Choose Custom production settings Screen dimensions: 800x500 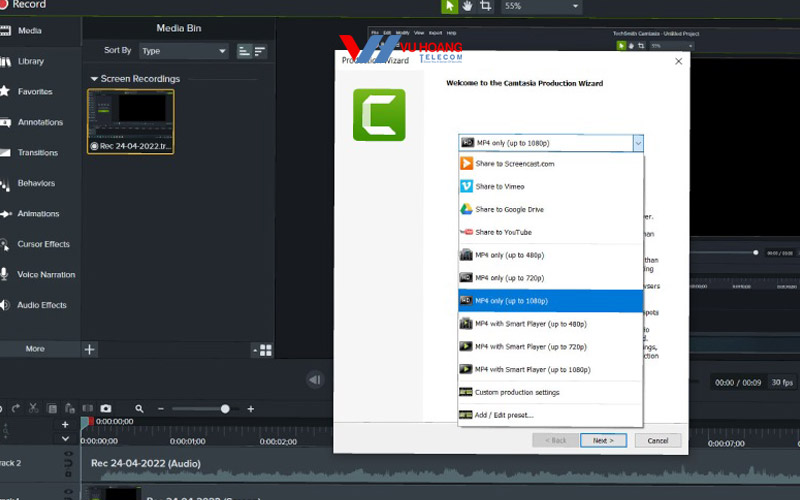pyautogui.click(x=551, y=392)
